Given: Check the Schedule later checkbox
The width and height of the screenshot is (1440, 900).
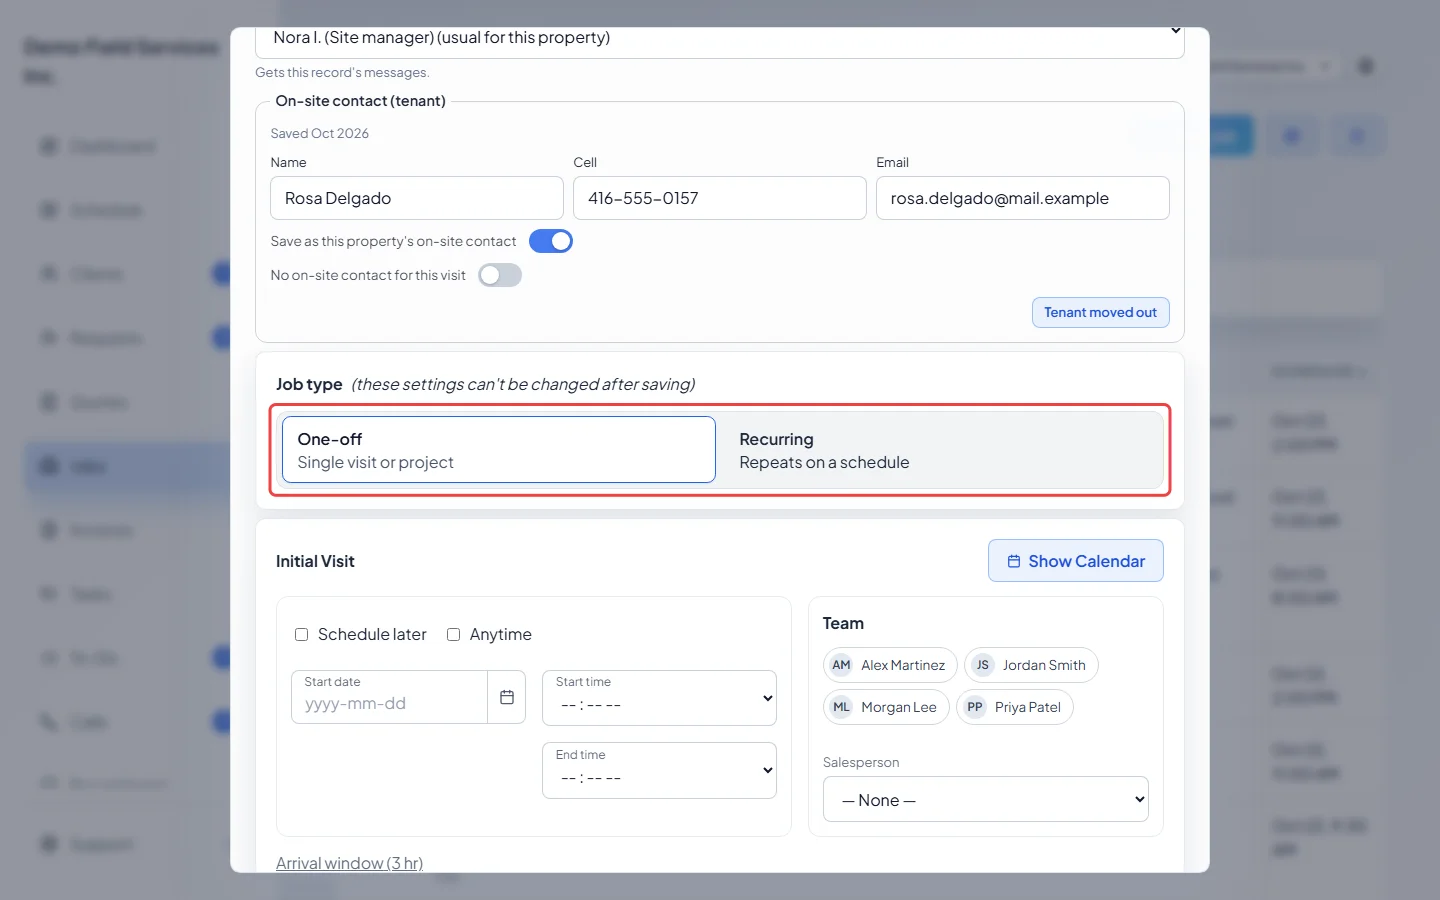Looking at the screenshot, I should pyautogui.click(x=301, y=634).
